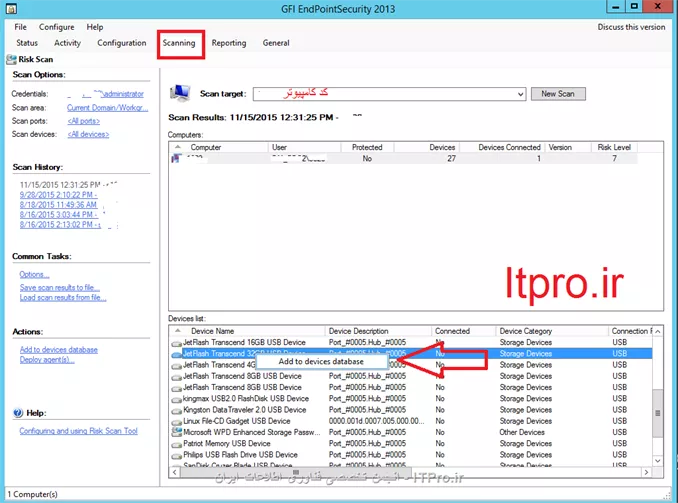This screenshot has height=503, width=678.
Task: Click the Risk Scan icon
Action: [11, 59]
